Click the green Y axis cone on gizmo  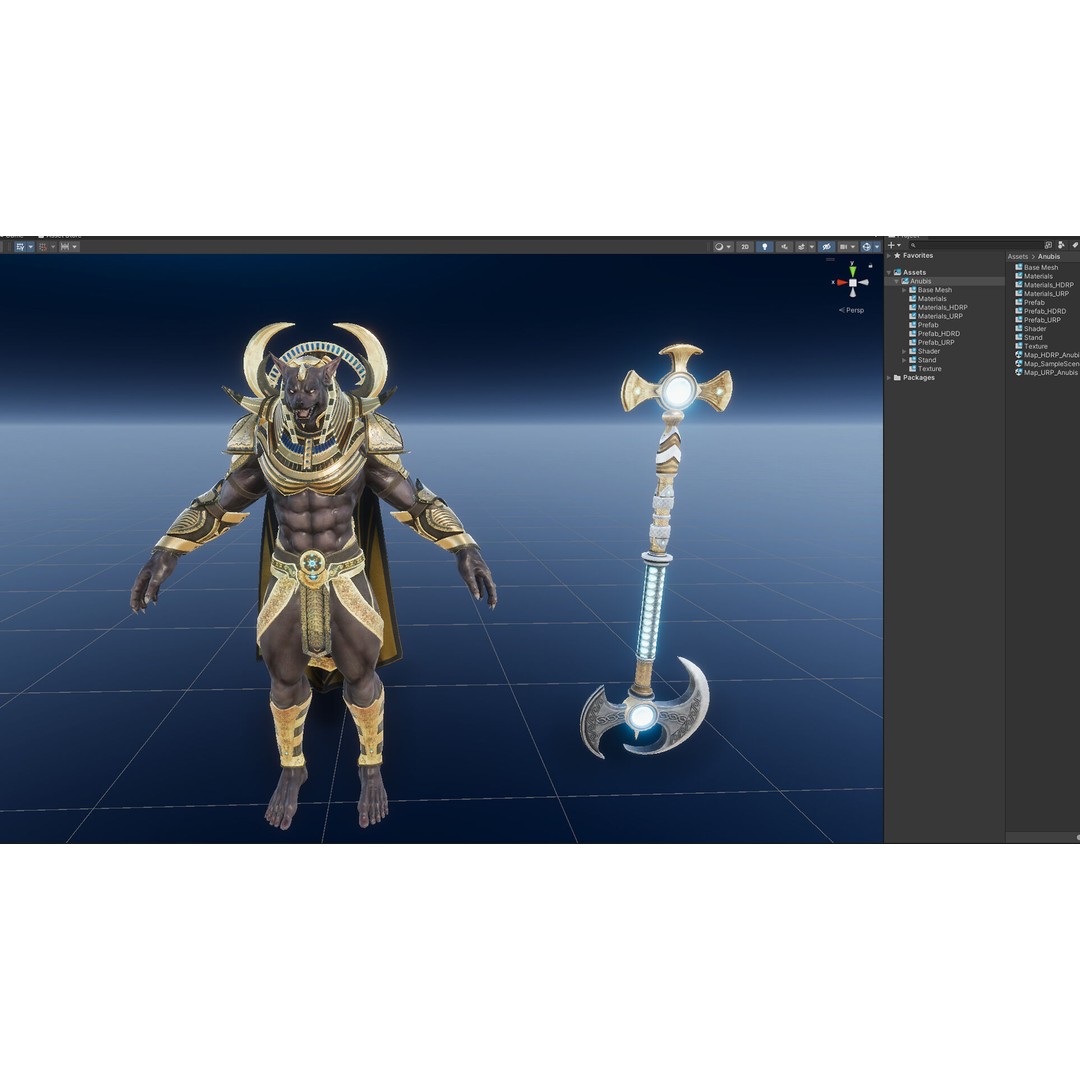point(853,271)
